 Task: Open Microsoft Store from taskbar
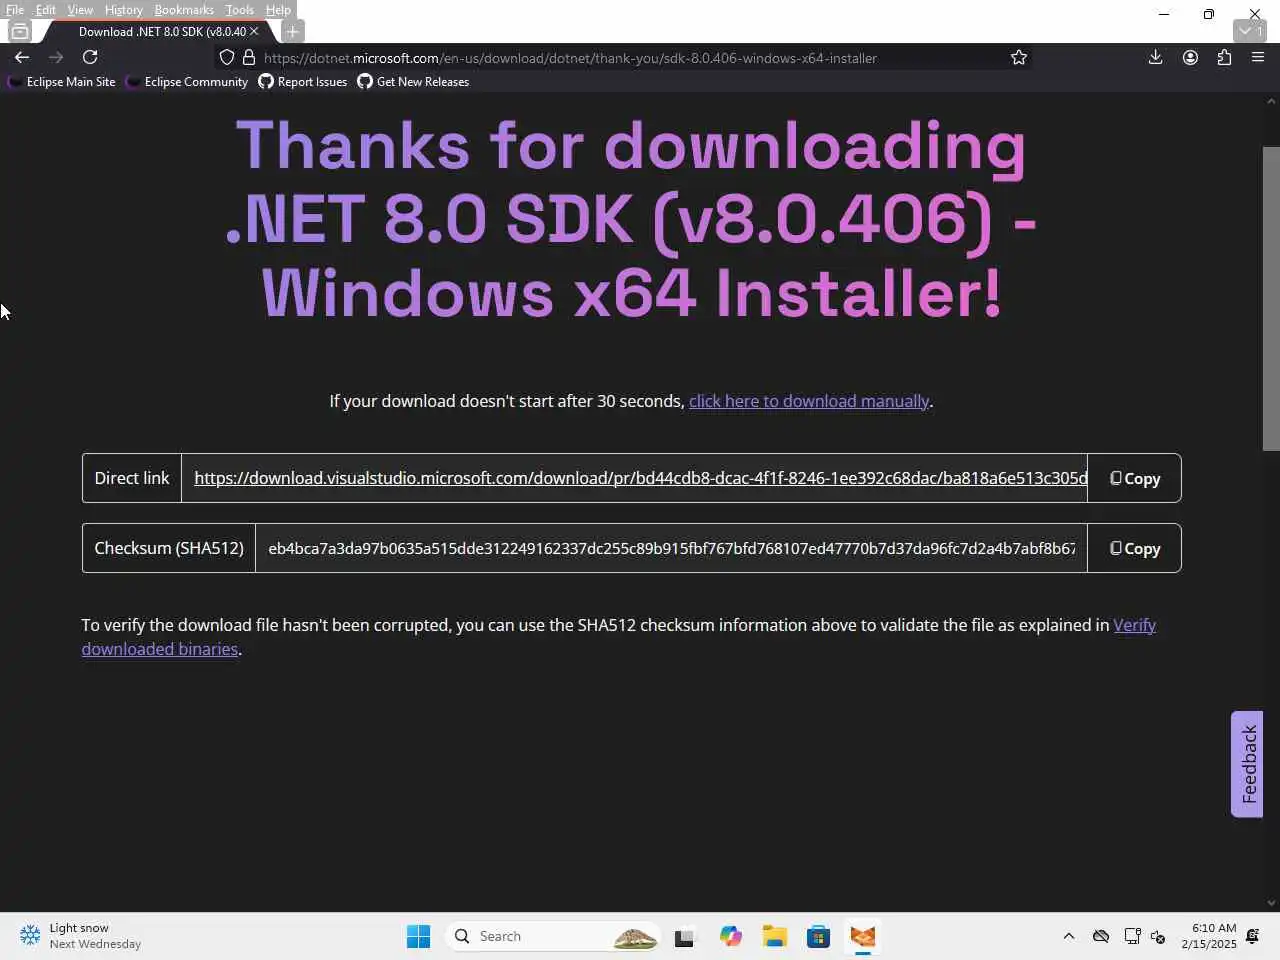coord(818,936)
